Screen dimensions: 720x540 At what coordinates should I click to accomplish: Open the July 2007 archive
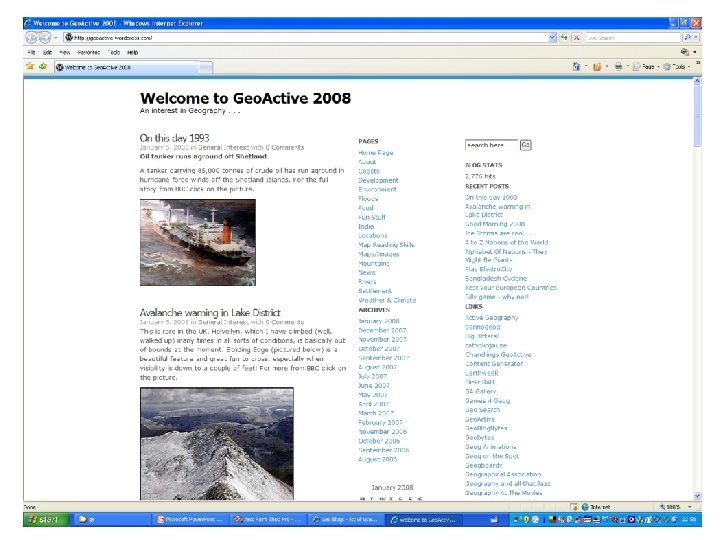(x=372, y=376)
